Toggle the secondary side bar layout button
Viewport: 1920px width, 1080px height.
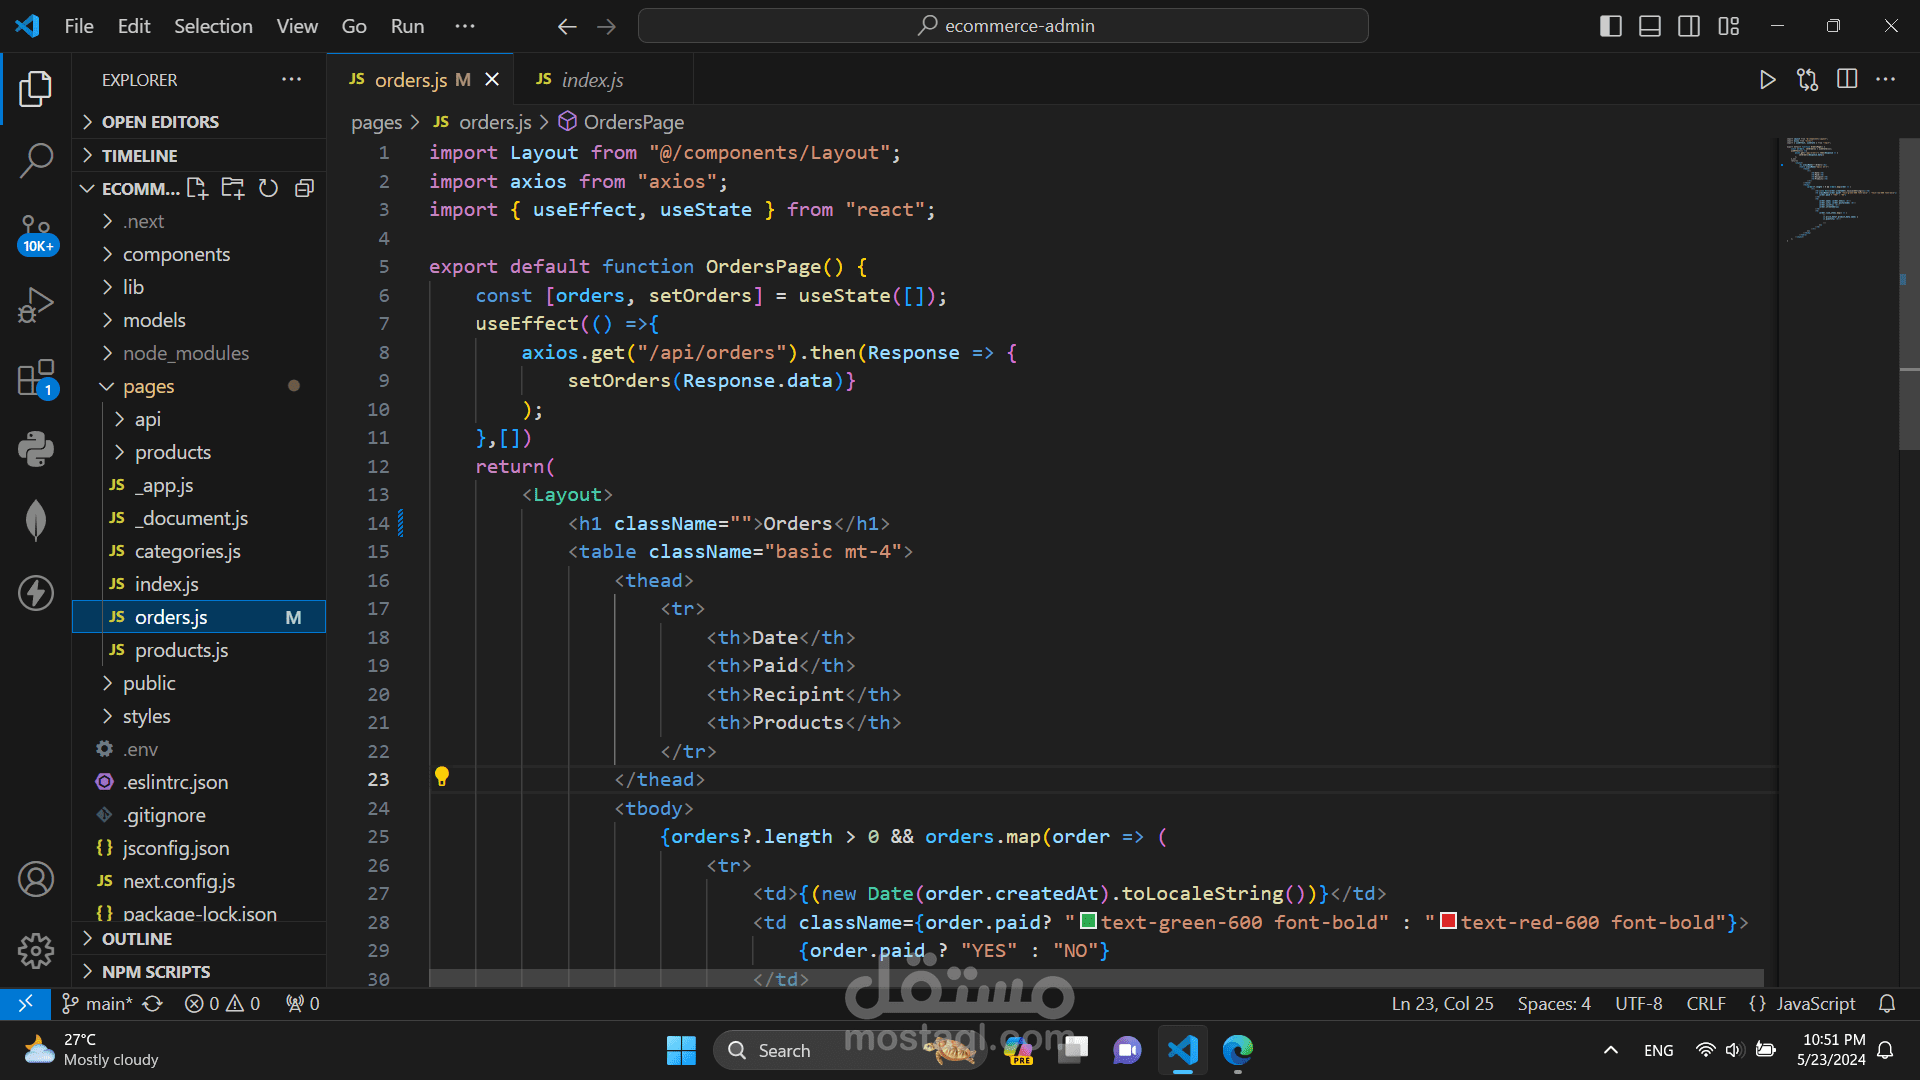click(x=1689, y=26)
